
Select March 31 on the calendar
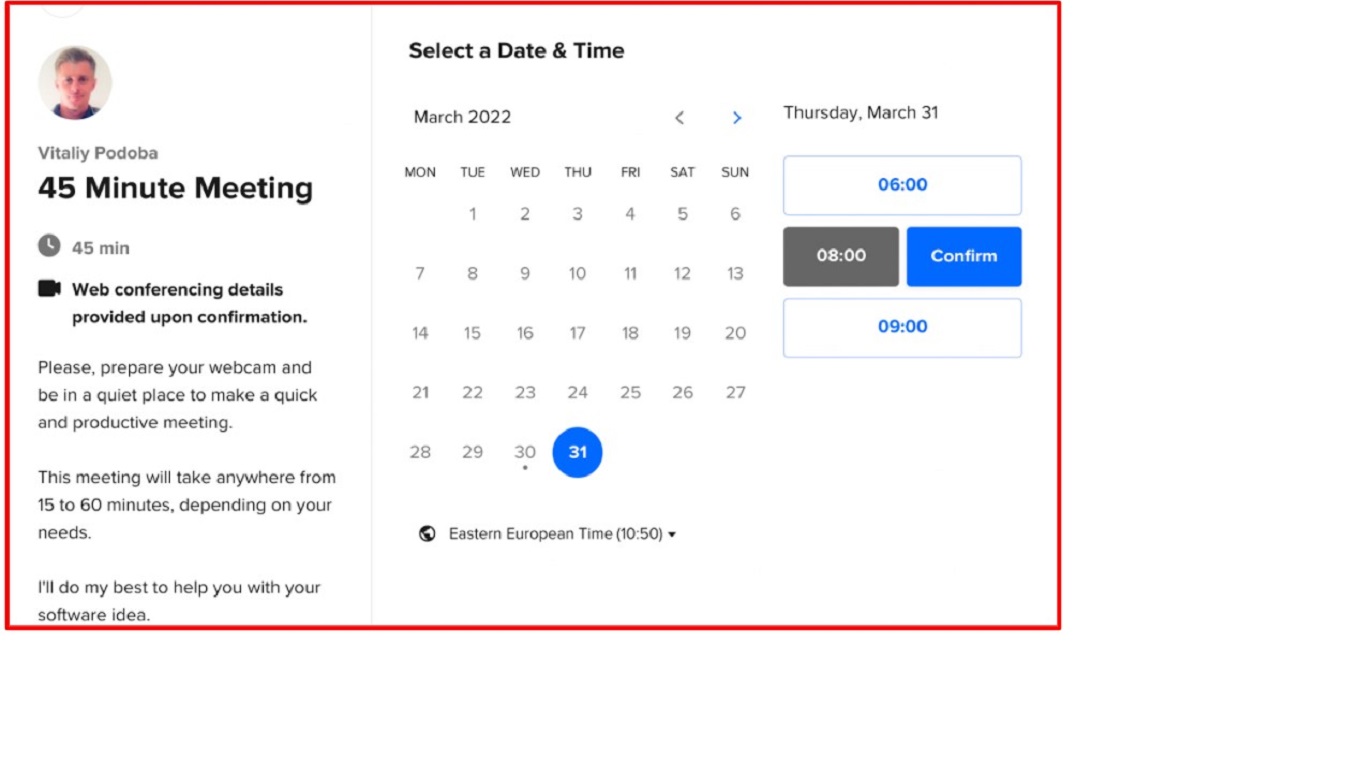click(x=577, y=452)
